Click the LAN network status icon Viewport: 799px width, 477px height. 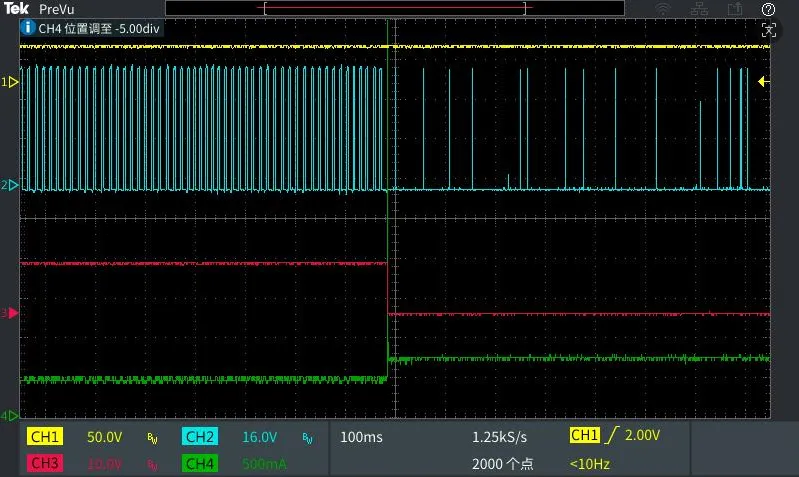coord(699,9)
